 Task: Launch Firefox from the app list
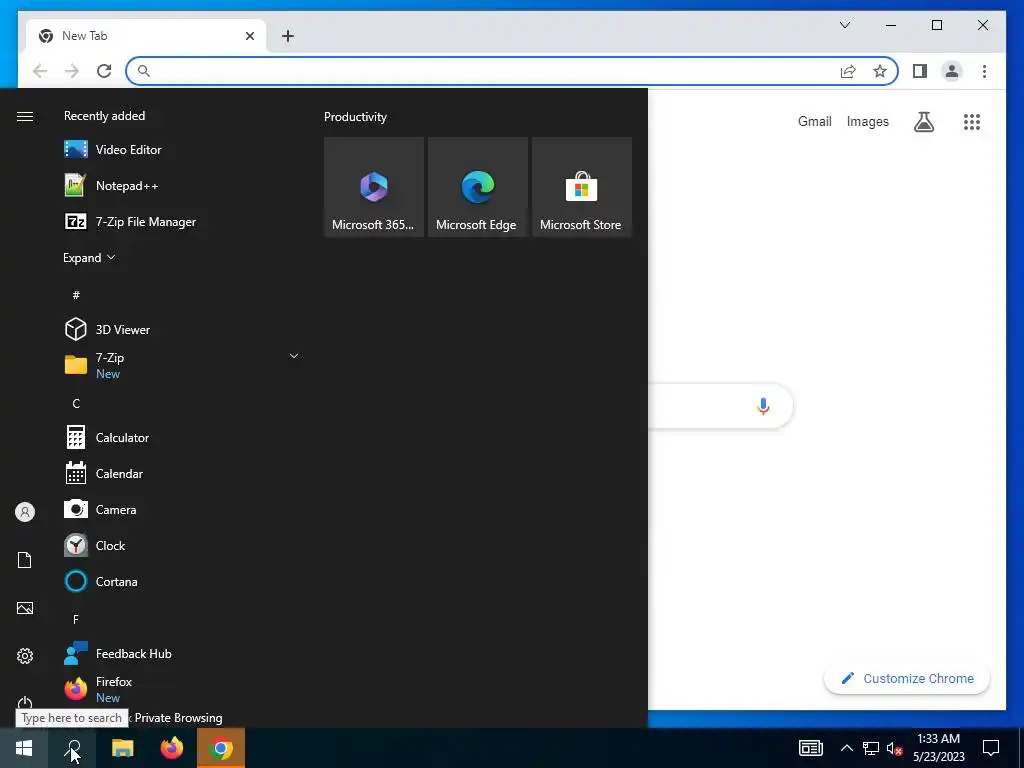pos(183,689)
